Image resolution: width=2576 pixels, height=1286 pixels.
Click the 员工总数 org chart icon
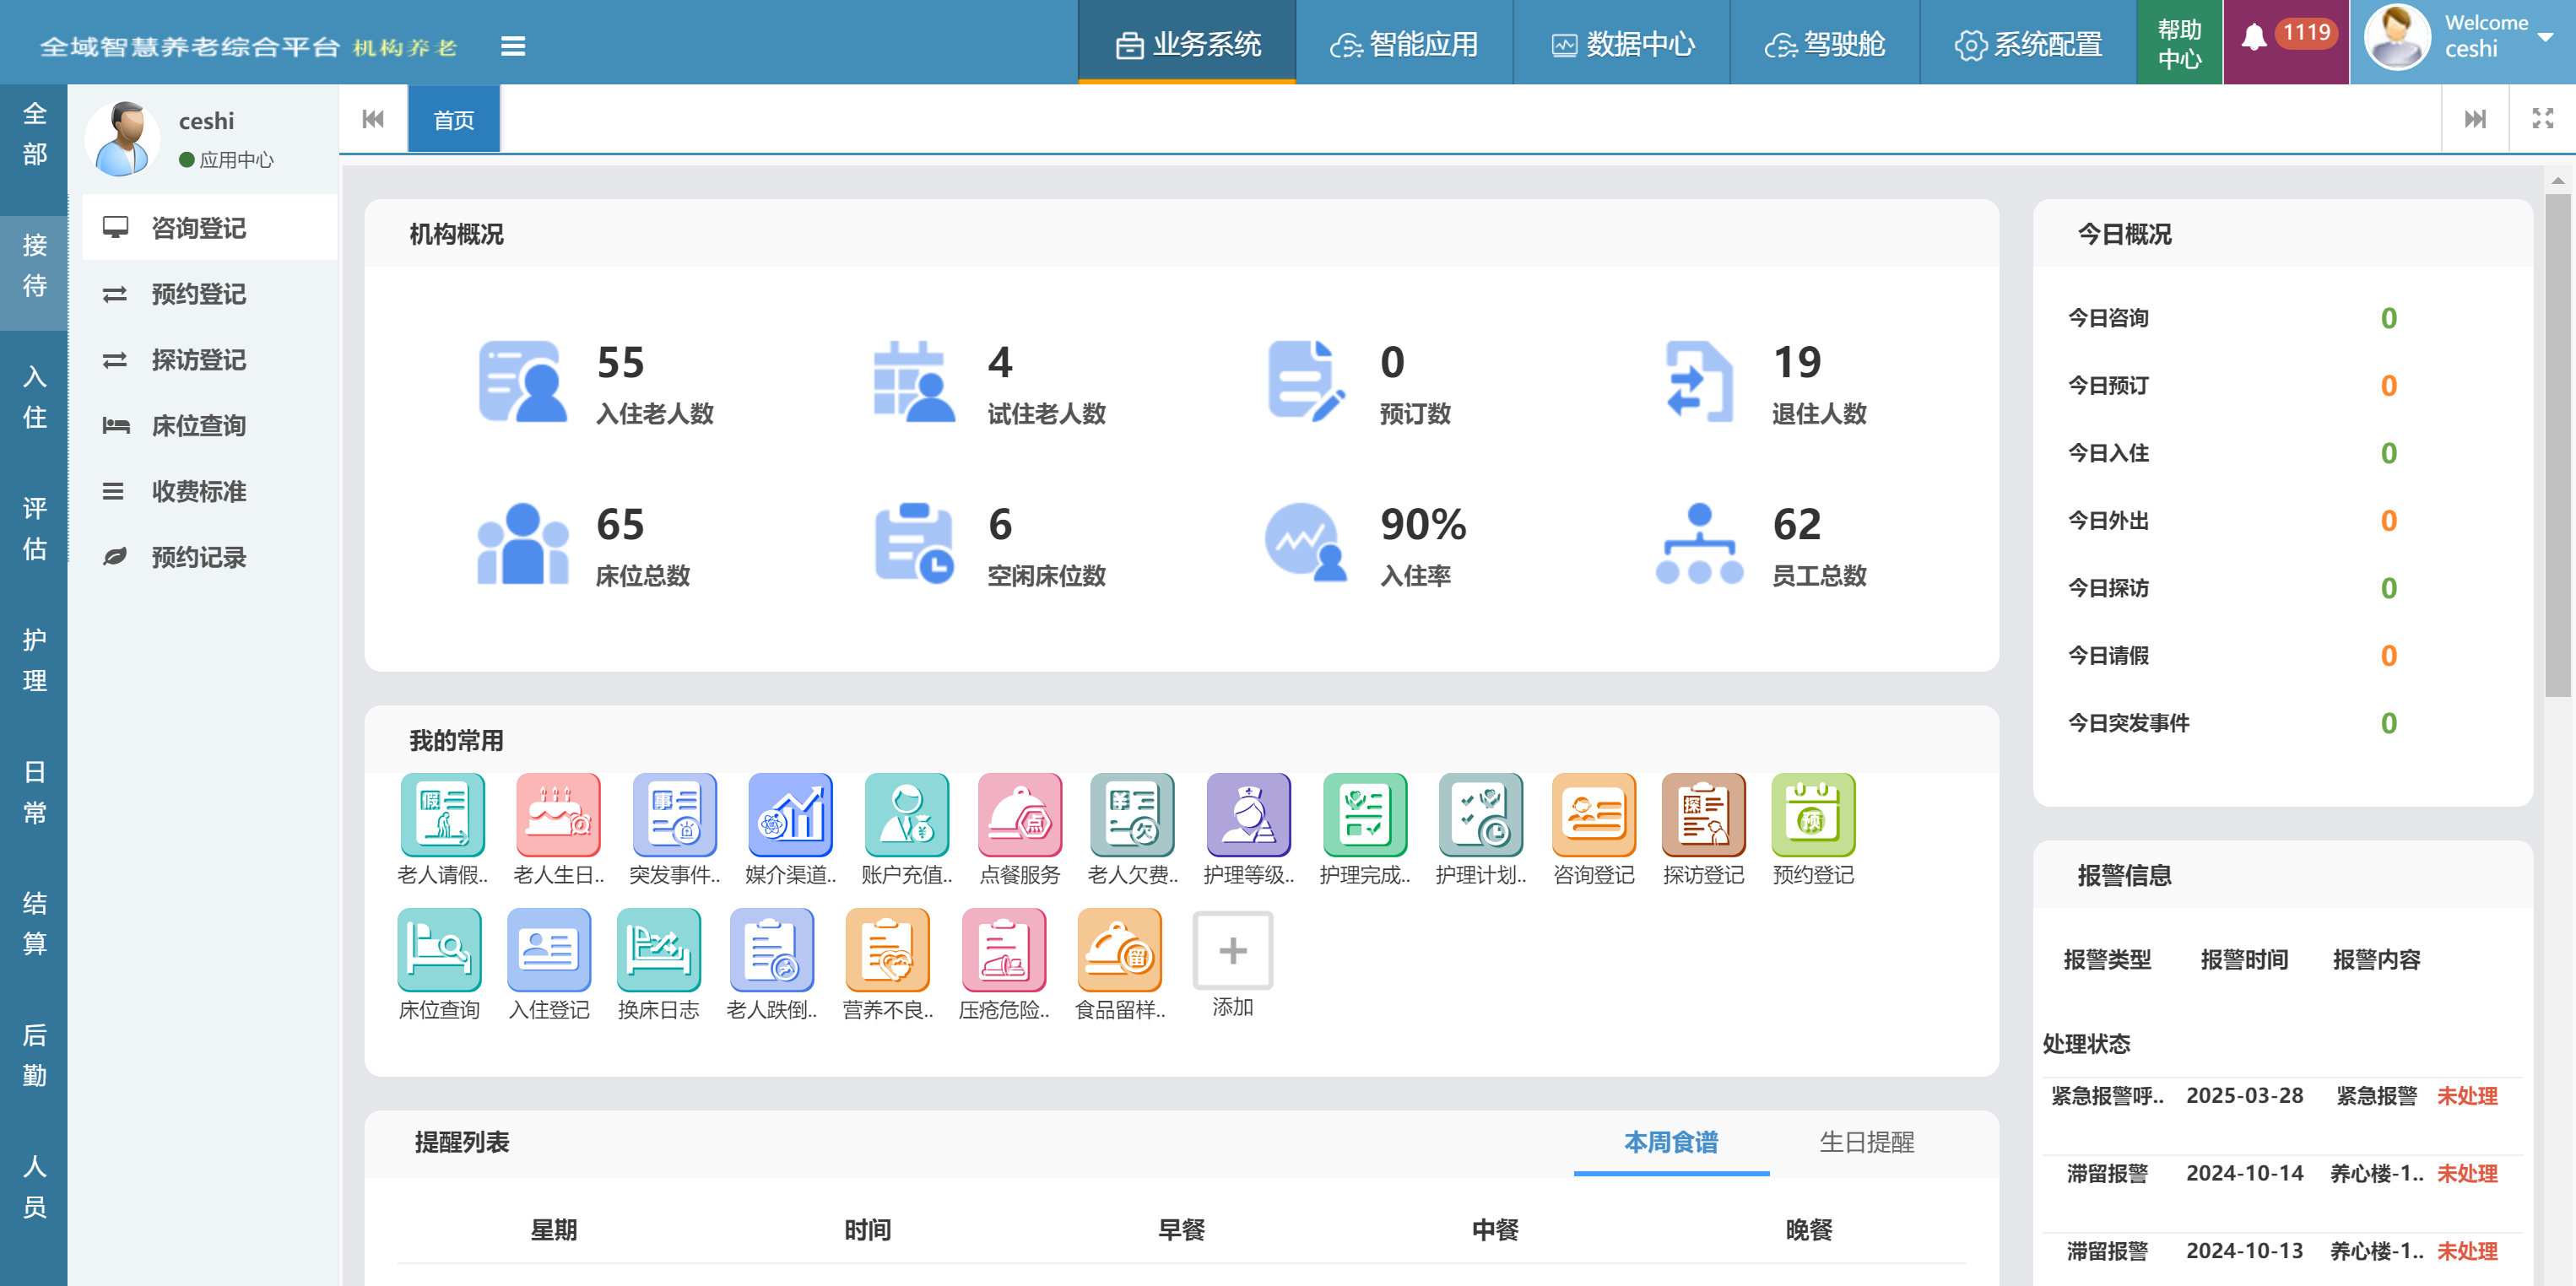point(1699,543)
